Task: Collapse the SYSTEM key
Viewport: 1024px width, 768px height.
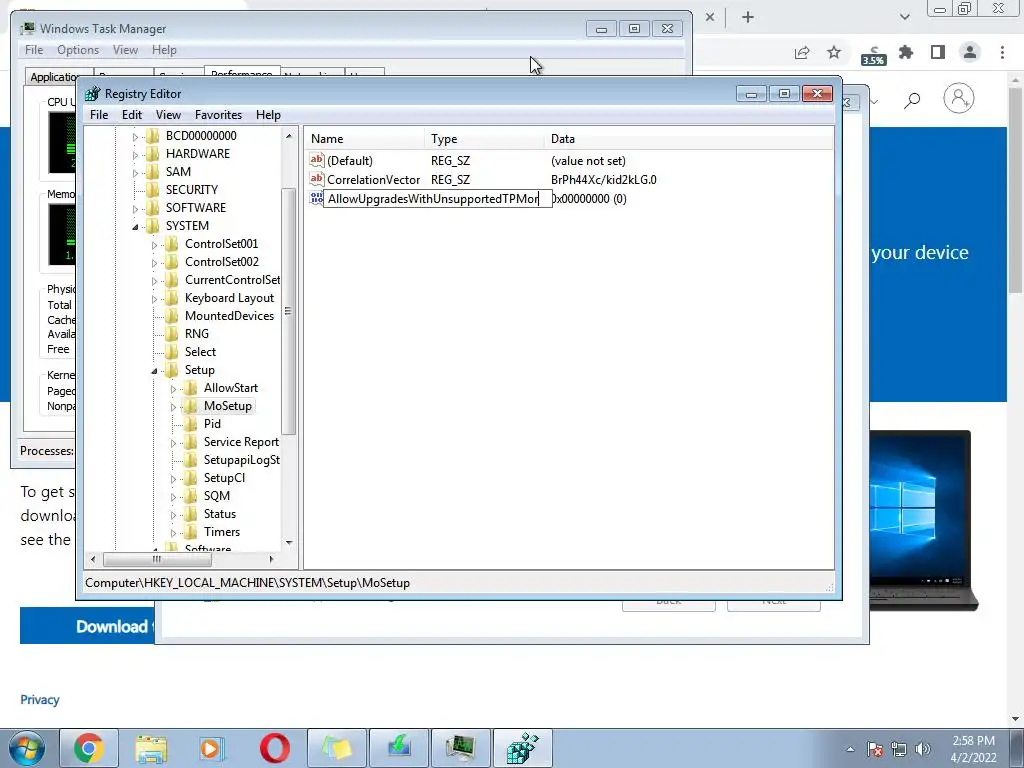Action: click(135, 227)
